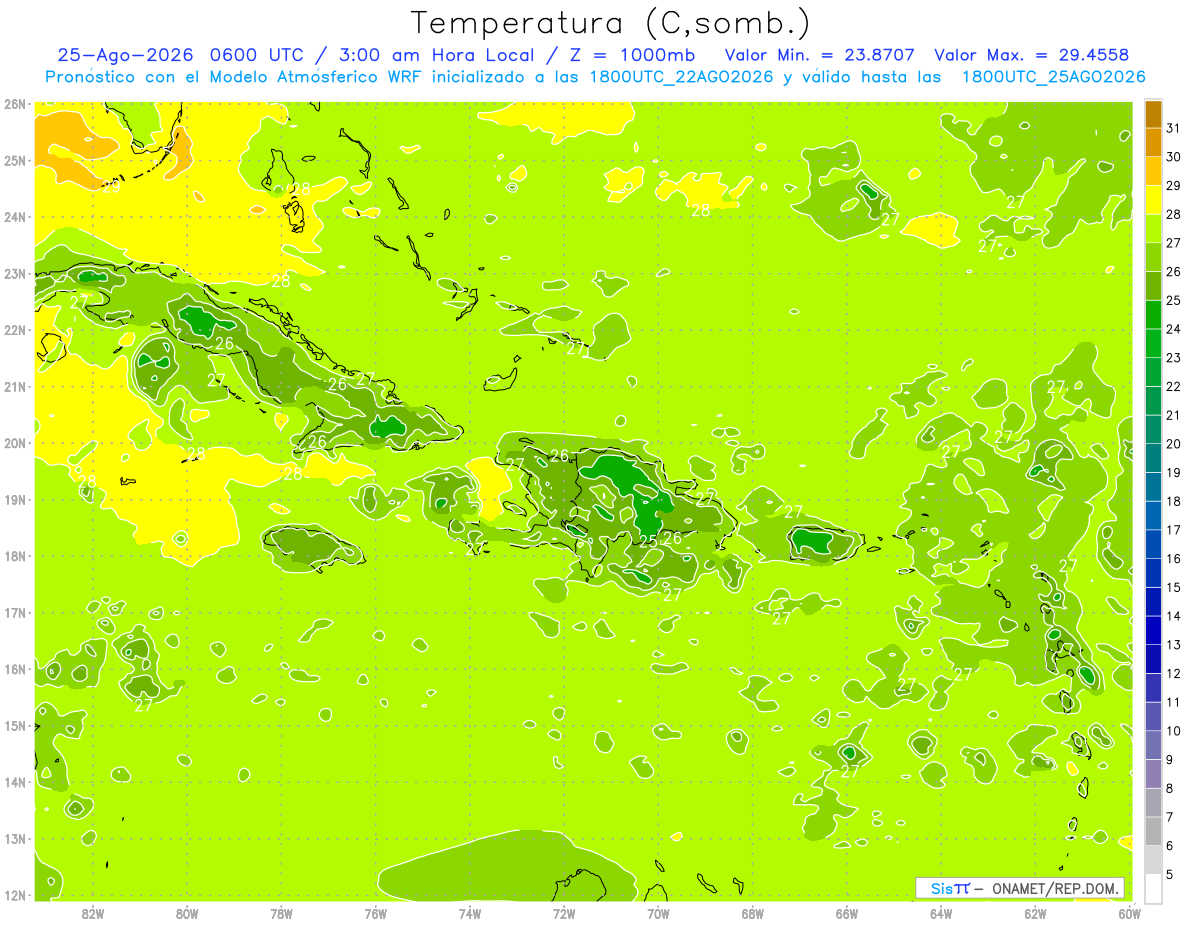Click the color bar label "31"
The width and height of the screenshot is (1200, 927).
point(1174,129)
